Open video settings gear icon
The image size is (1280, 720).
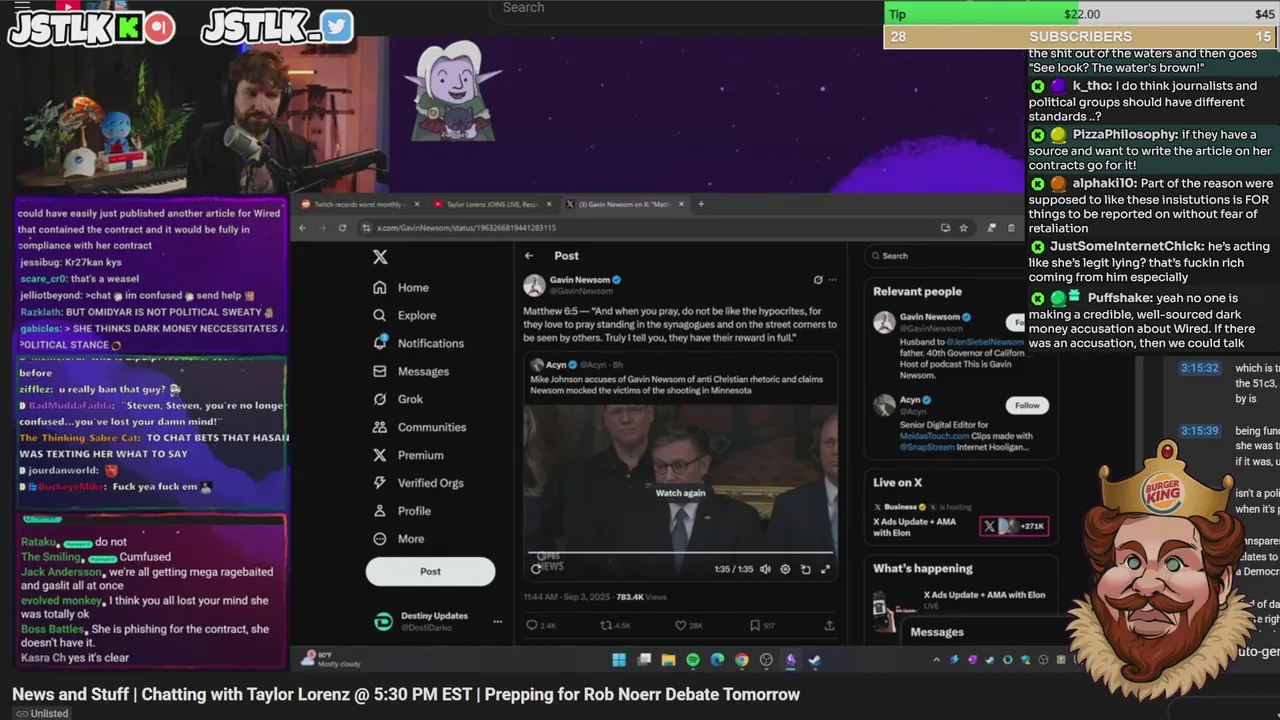(785, 569)
